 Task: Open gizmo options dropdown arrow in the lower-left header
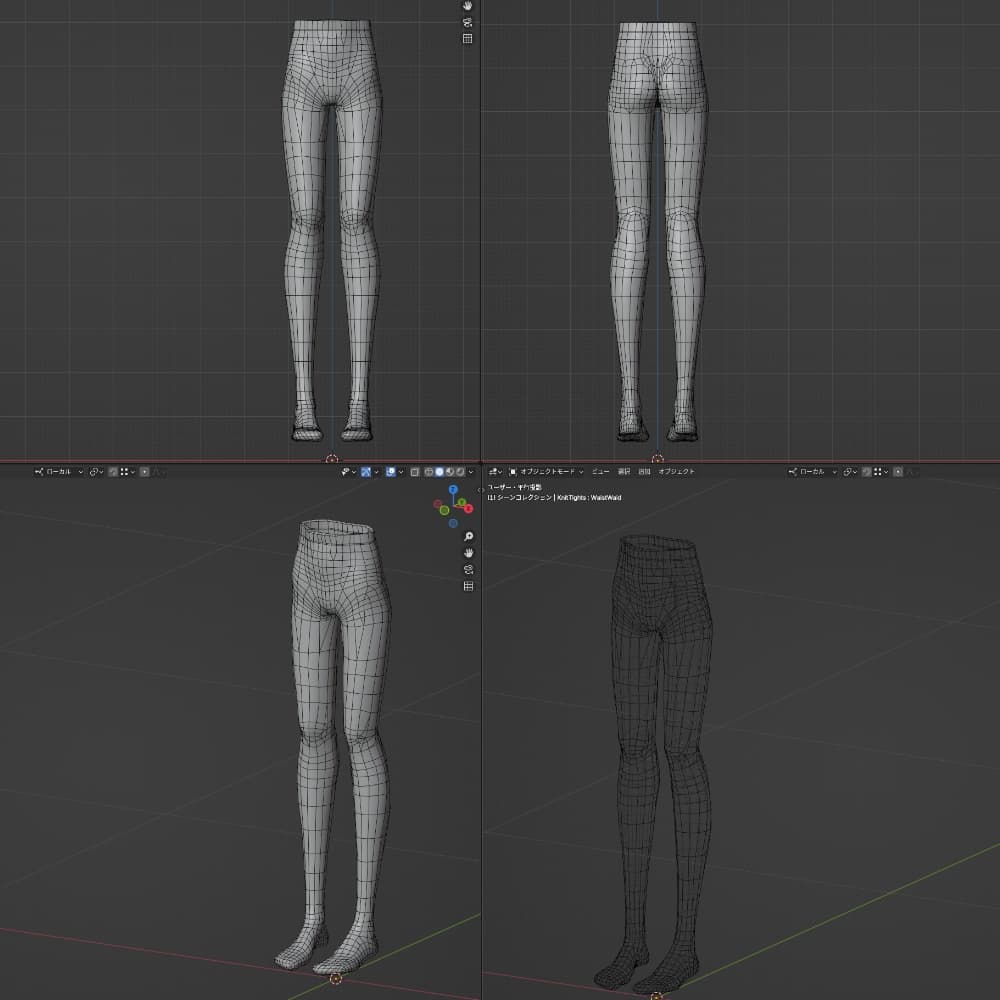(x=376, y=472)
